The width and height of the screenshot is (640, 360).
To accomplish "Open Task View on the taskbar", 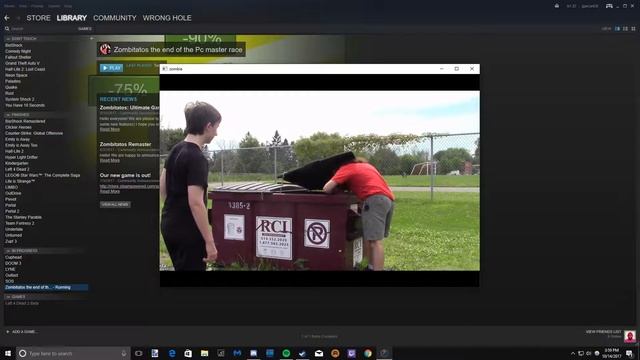I will tap(139, 353).
